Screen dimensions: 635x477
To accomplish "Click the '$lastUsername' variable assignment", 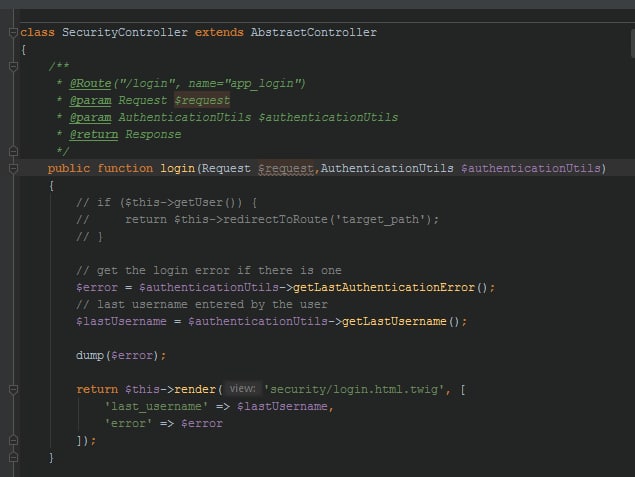I will tap(121, 322).
